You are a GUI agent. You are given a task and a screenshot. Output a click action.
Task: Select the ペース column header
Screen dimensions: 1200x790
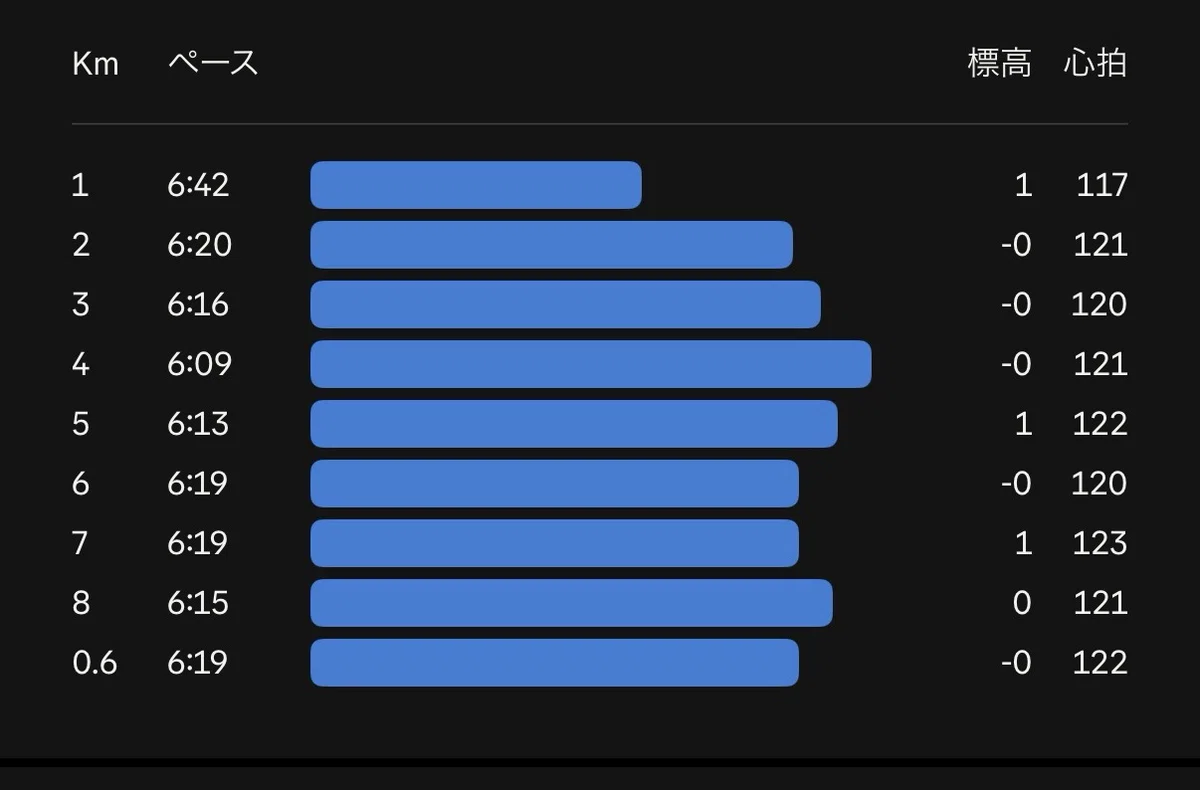[213, 64]
